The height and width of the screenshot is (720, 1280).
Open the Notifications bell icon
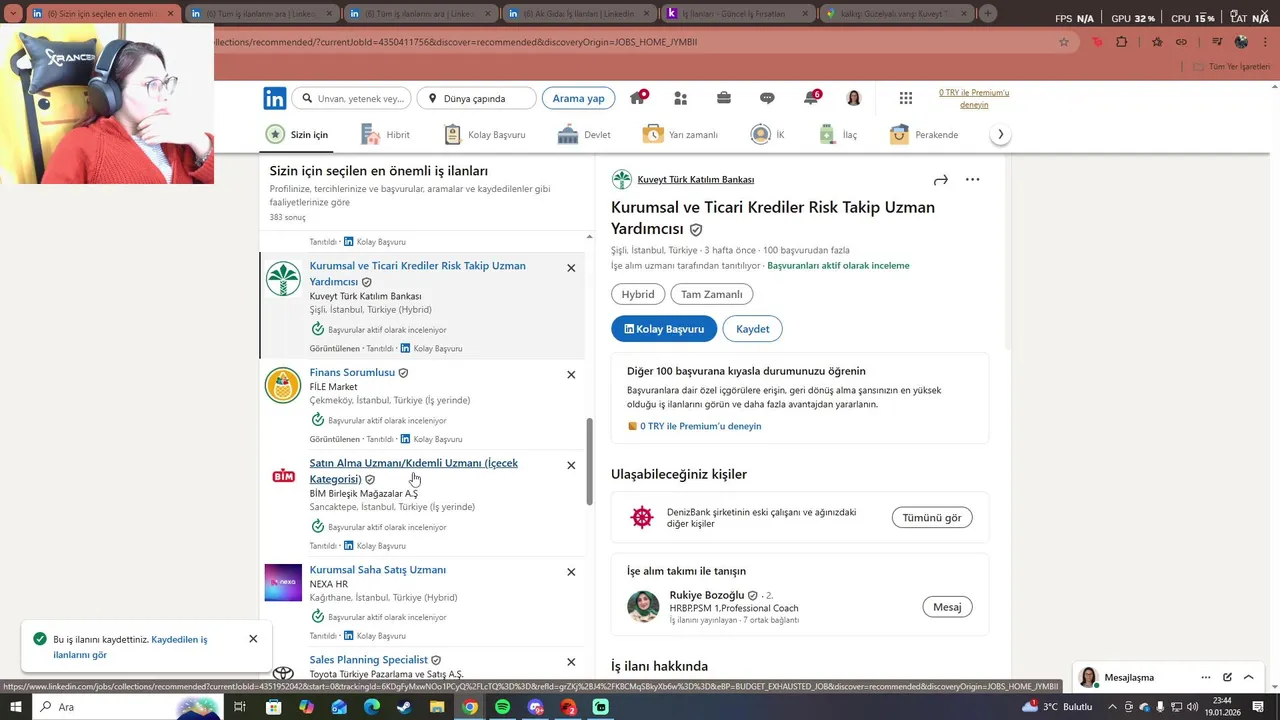pos(811,98)
